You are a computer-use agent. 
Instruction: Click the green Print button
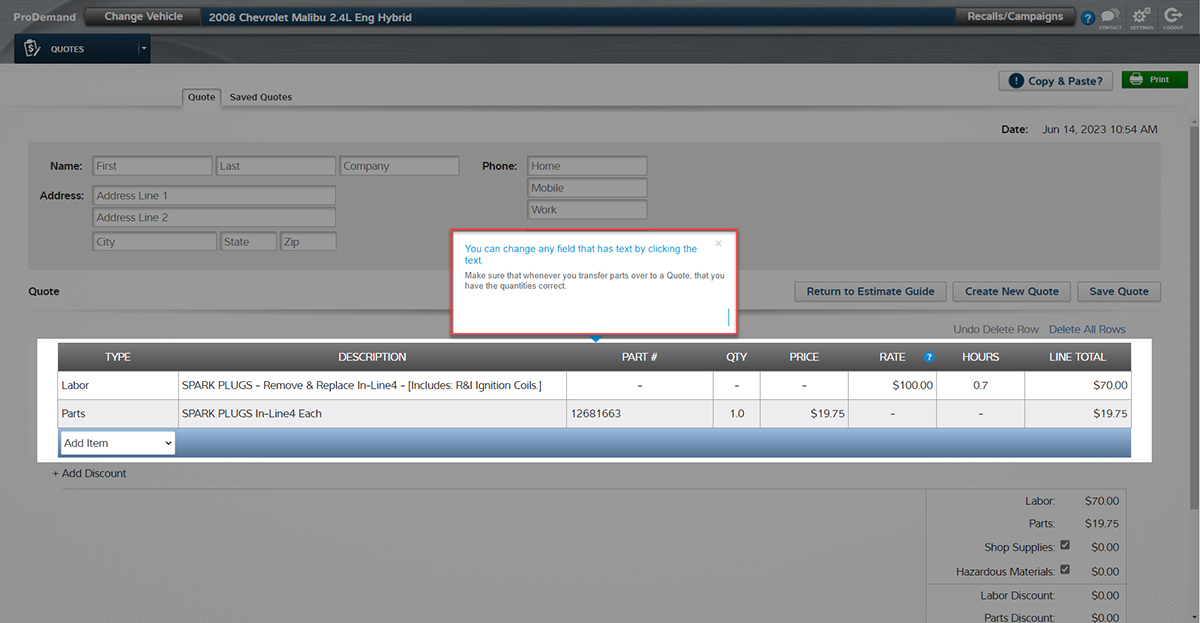click(x=1154, y=80)
